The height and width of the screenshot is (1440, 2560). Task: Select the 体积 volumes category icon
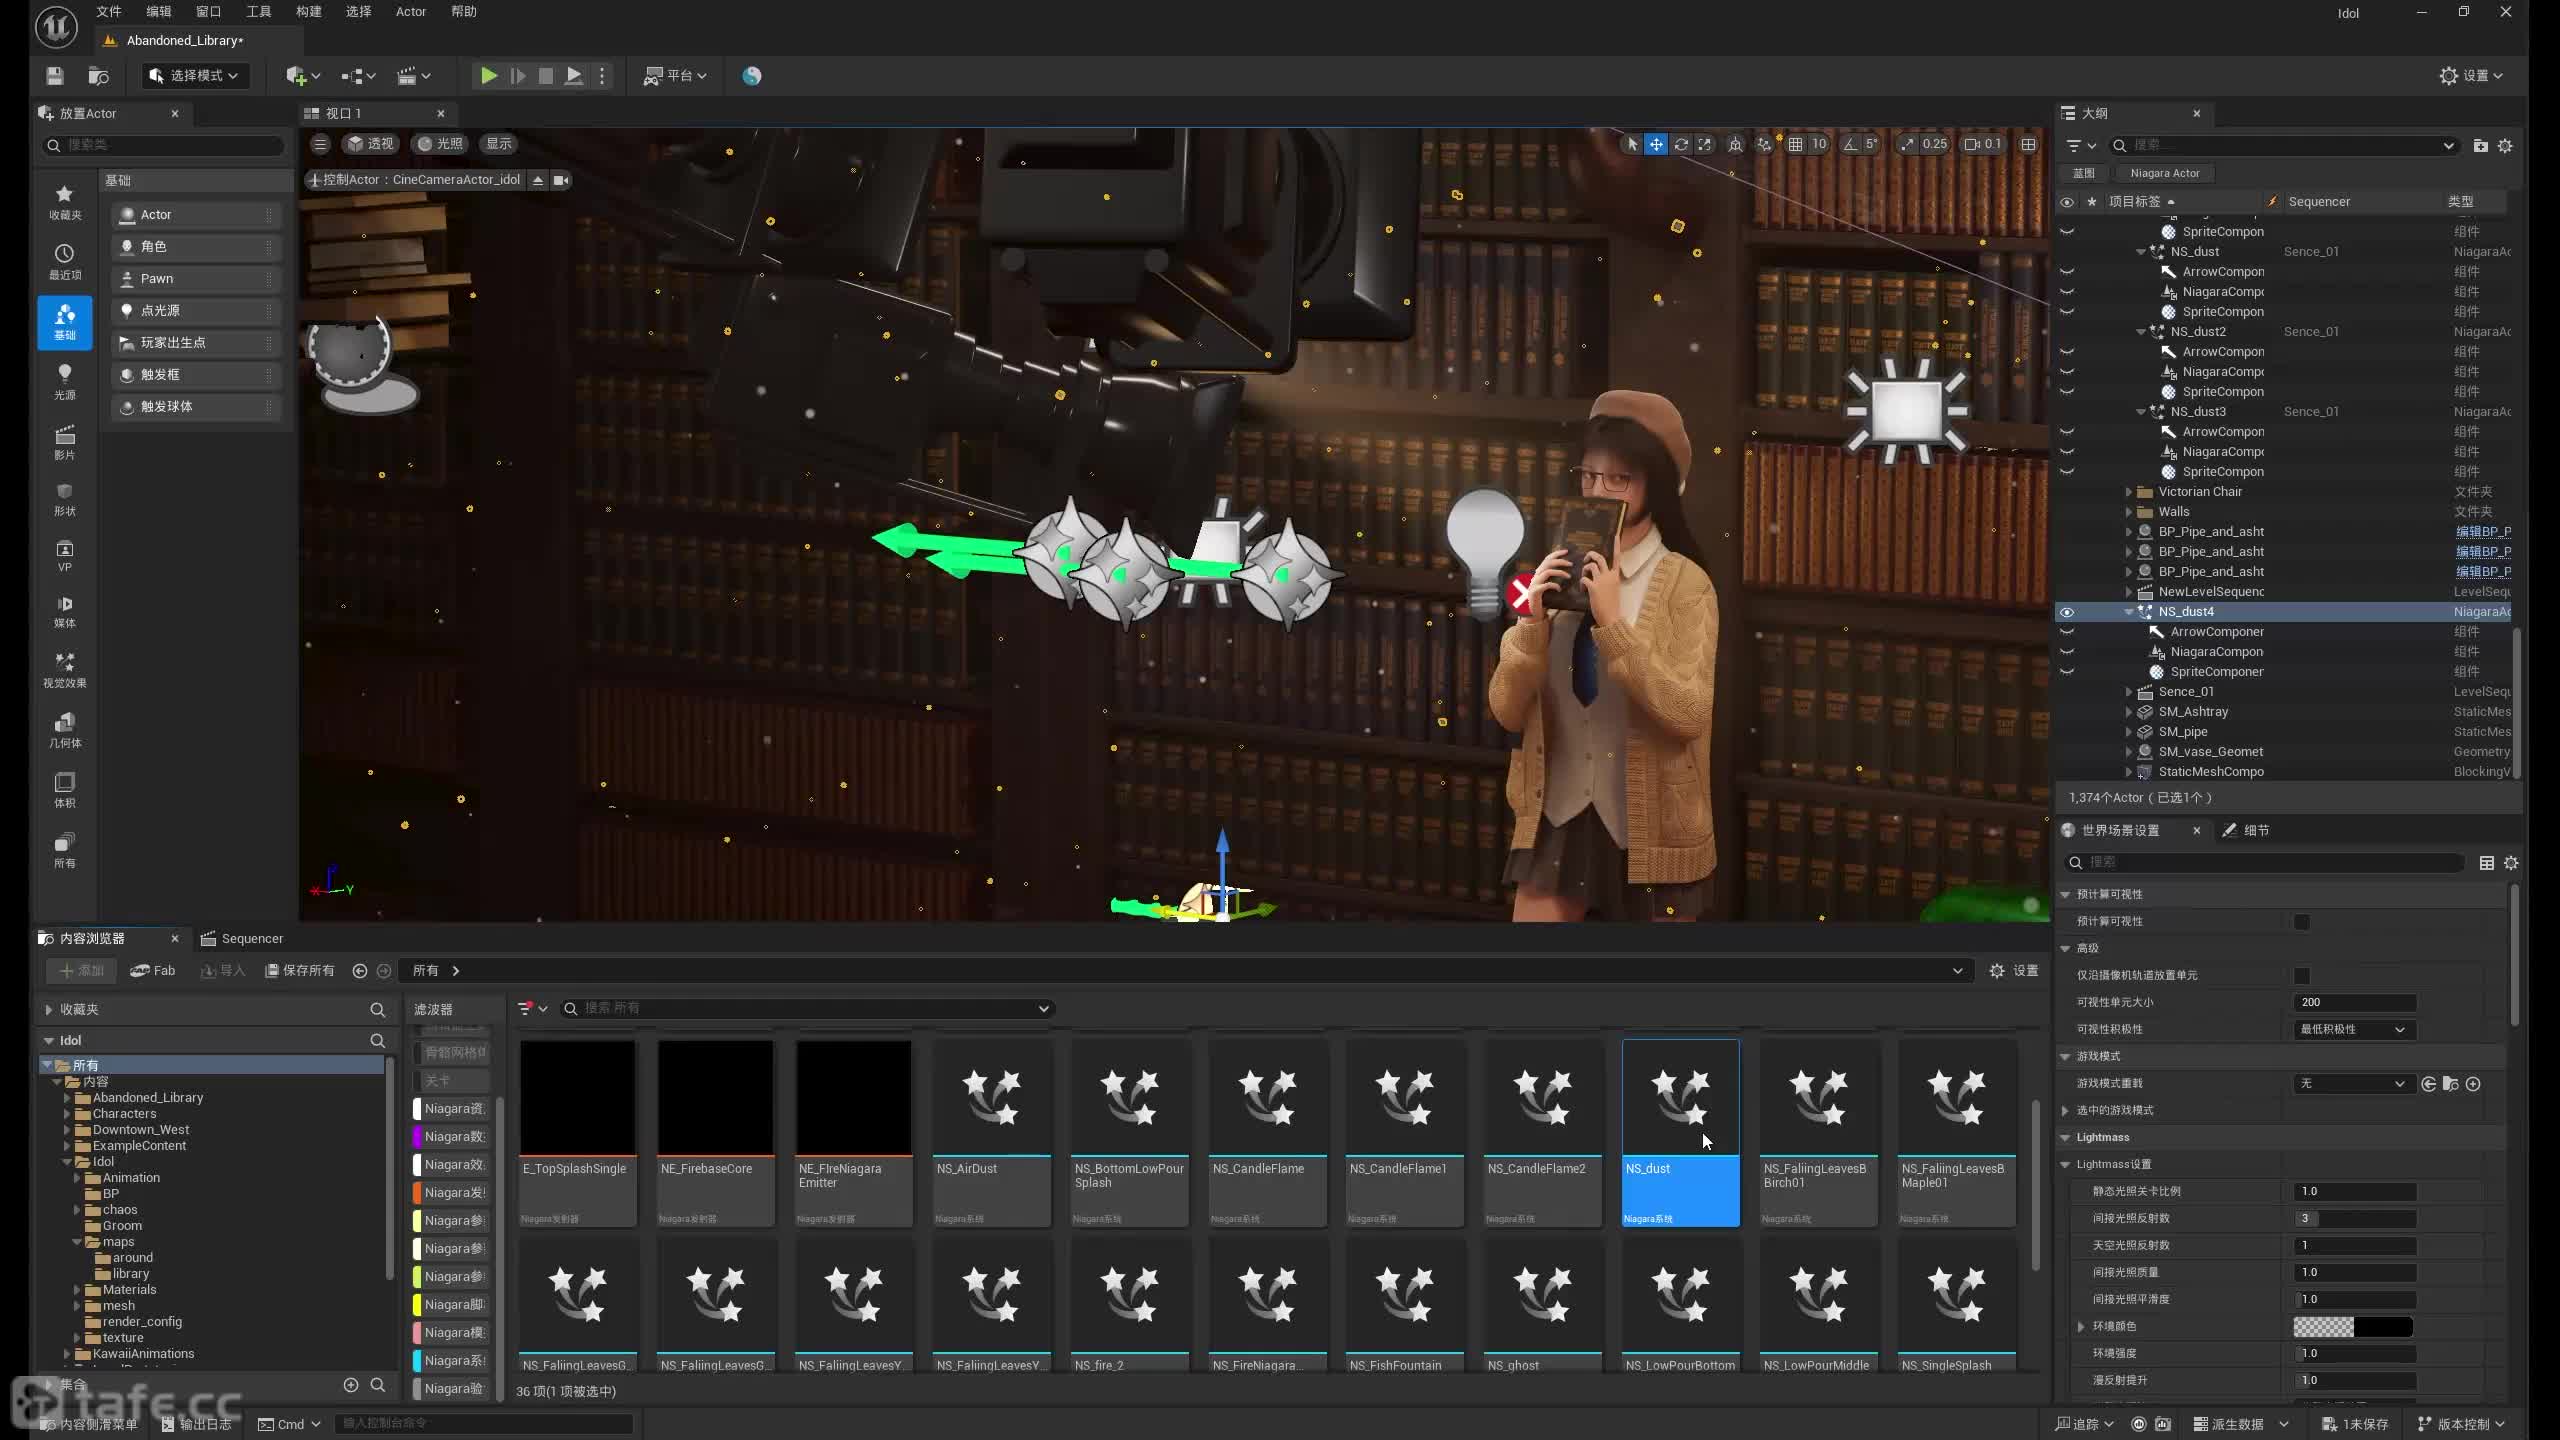tap(65, 790)
